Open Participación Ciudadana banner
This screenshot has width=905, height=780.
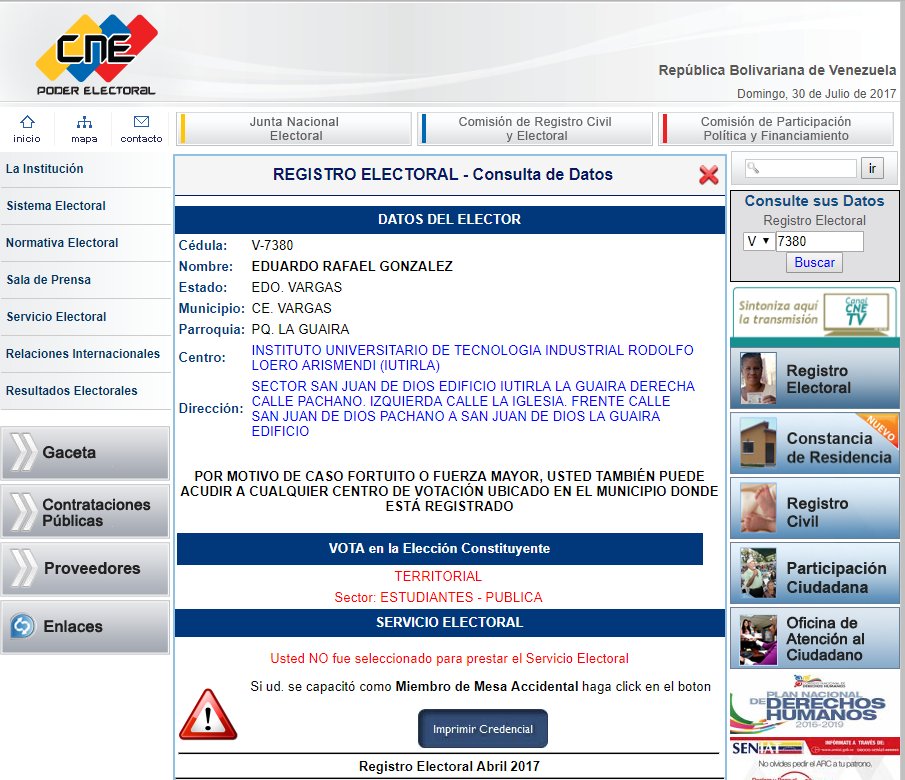815,573
